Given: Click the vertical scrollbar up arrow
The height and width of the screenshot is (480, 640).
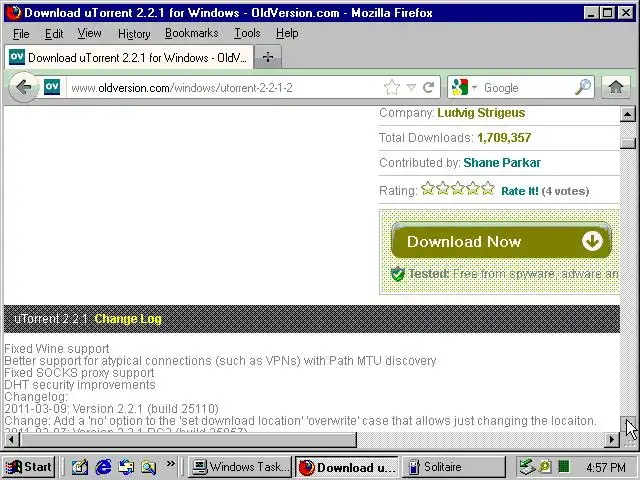Looking at the screenshot, I should point(628,114).
